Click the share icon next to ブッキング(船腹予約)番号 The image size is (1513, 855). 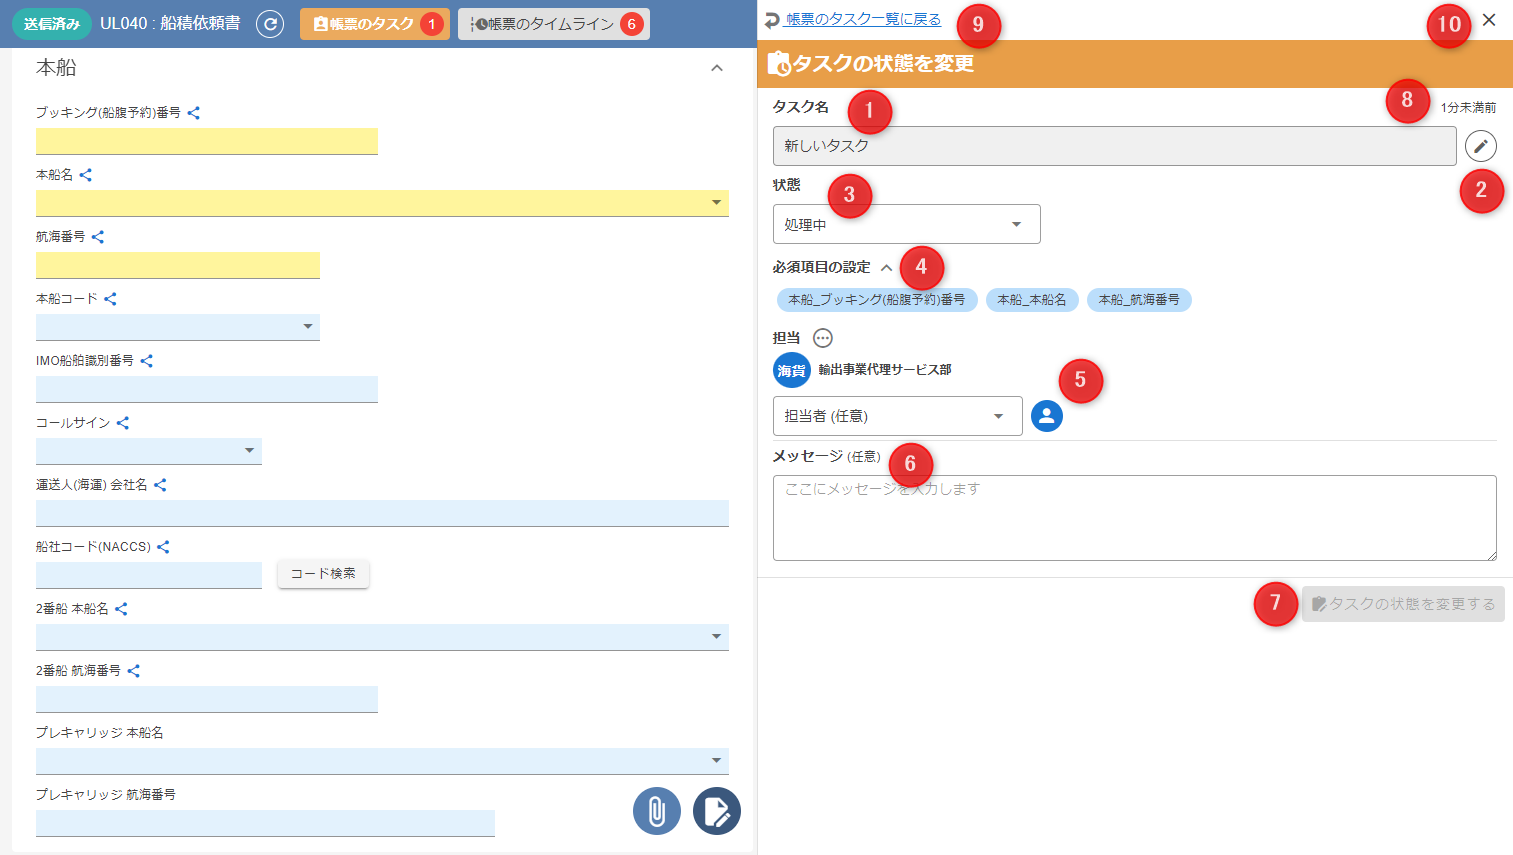coord(194,113)
